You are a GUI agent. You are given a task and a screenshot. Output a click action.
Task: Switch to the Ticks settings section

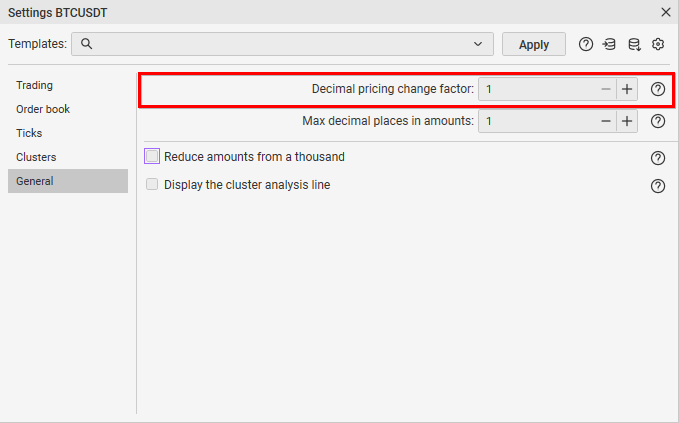[x=68, y=133]
